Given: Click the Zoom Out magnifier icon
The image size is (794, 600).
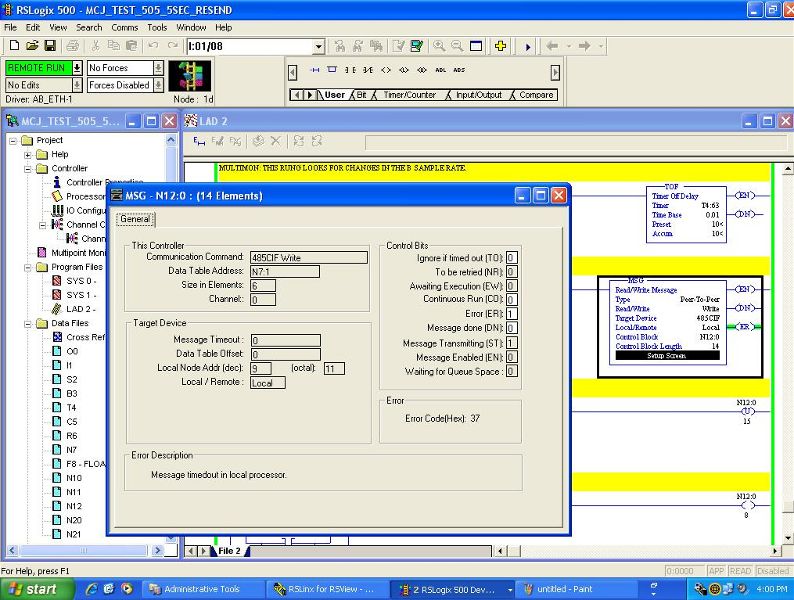Looking at the screenshot, I should 457,46.
